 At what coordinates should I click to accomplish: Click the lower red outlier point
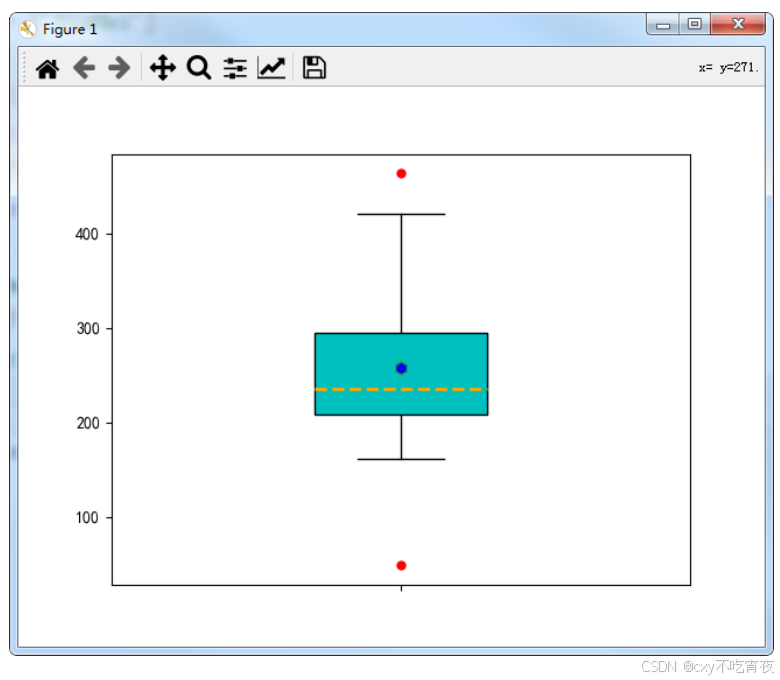401,566
